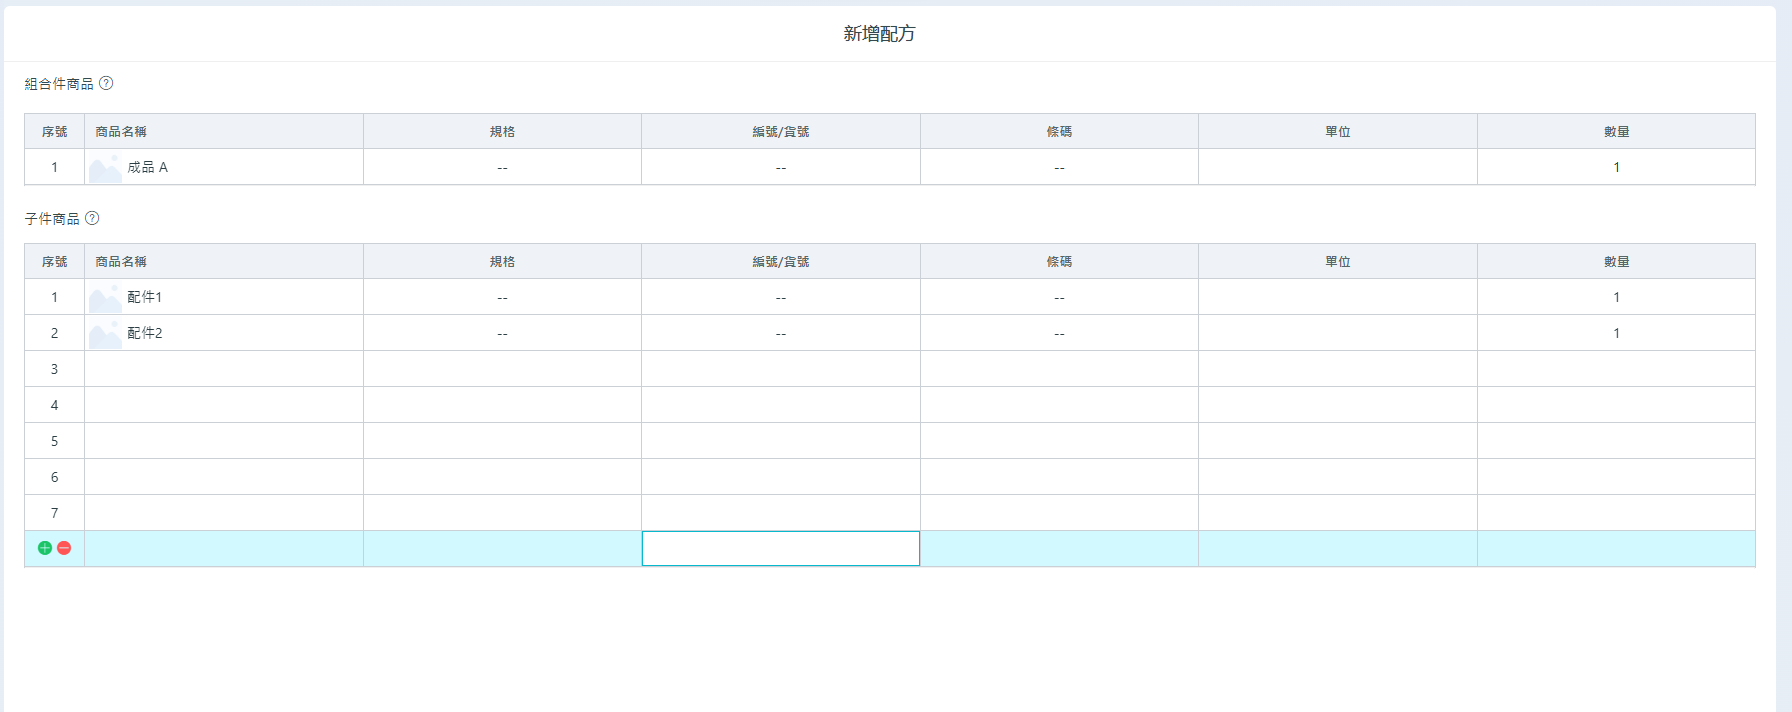Screen dimensions: 1792x712
Task: Click the 條碼 cell in the highlighted row
Action: pos(1058,548)
